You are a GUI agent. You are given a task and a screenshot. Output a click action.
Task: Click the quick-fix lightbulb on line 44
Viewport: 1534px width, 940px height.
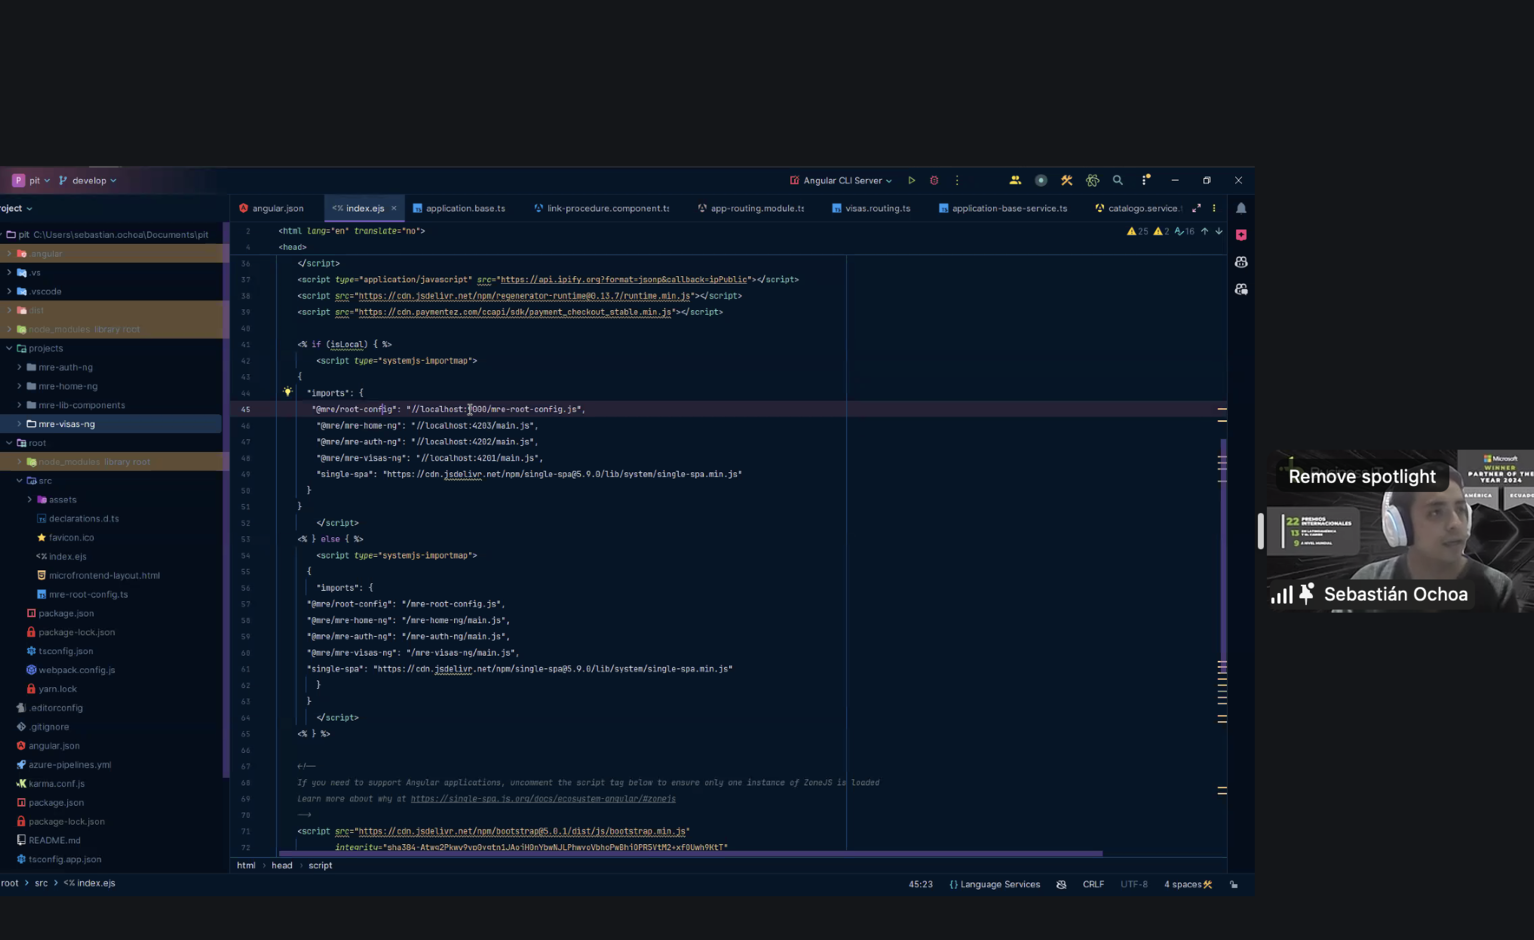288,392
